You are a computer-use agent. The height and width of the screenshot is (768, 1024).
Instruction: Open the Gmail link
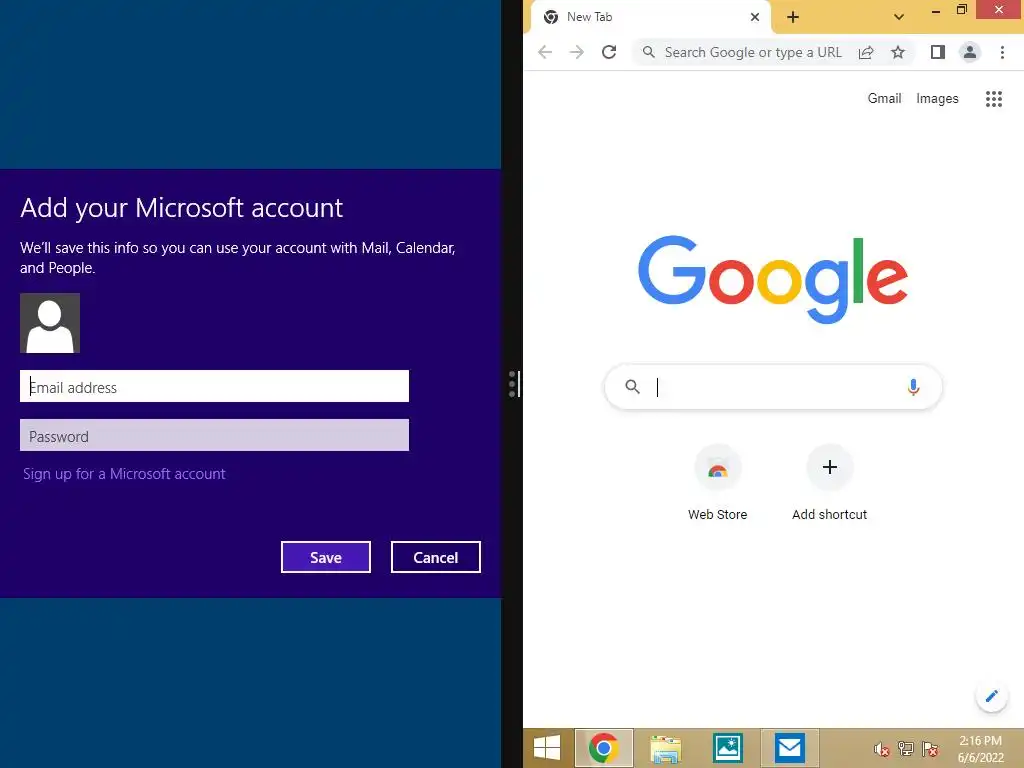click(x=884, y=99)
